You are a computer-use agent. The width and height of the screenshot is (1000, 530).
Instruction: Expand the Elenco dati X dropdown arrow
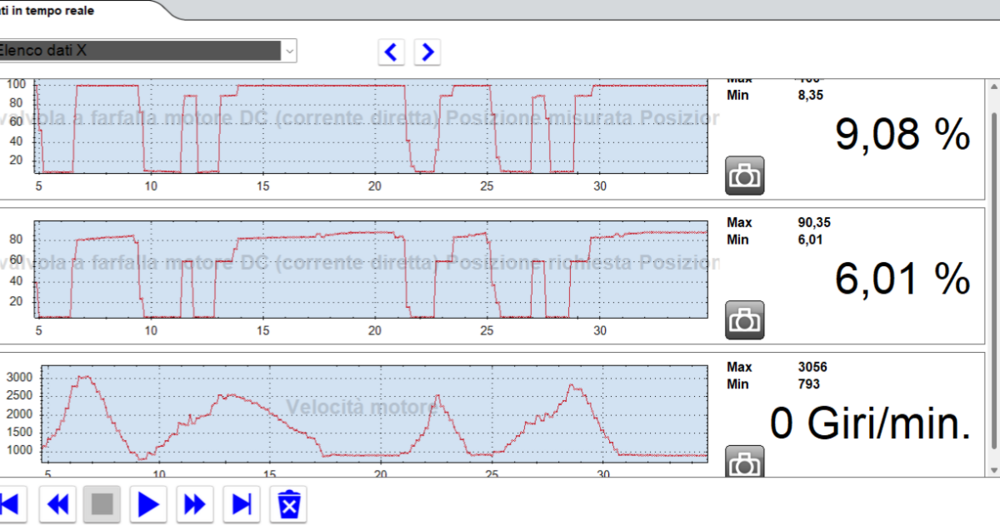[289, 50]
